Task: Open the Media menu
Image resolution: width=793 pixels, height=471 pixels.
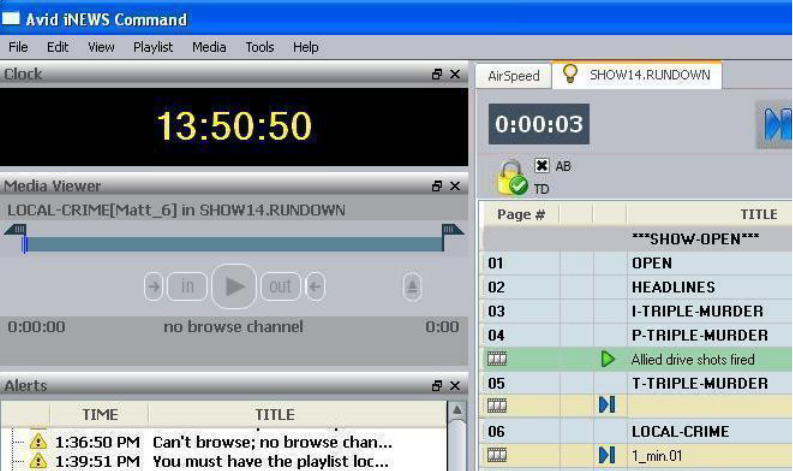Action: [209, 47]
